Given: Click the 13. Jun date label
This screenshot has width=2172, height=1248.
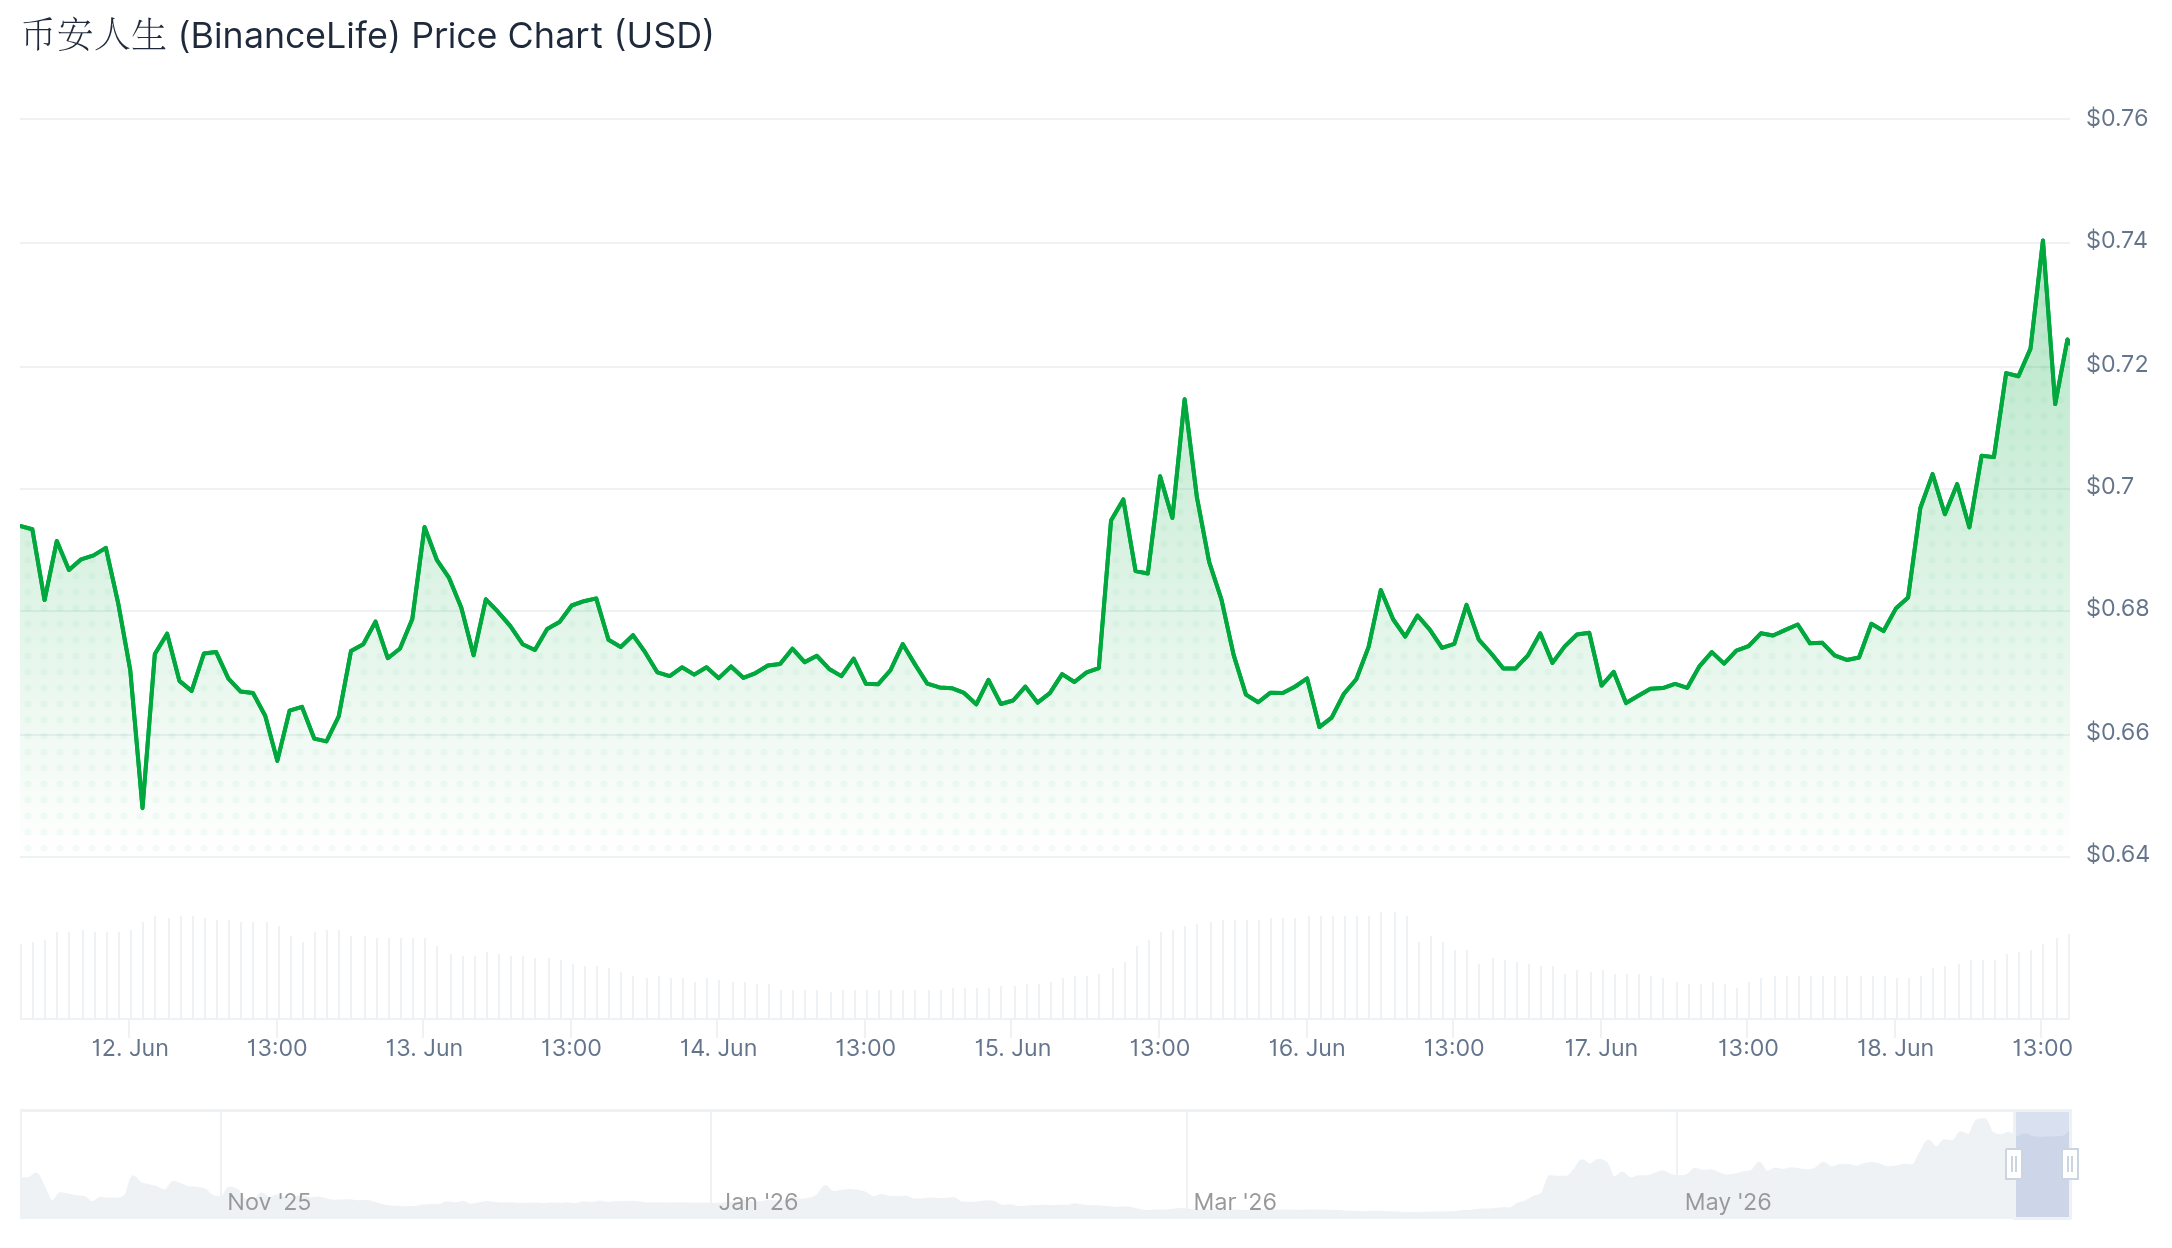Looking at the screenshot, I should (x=424, y=1048).
